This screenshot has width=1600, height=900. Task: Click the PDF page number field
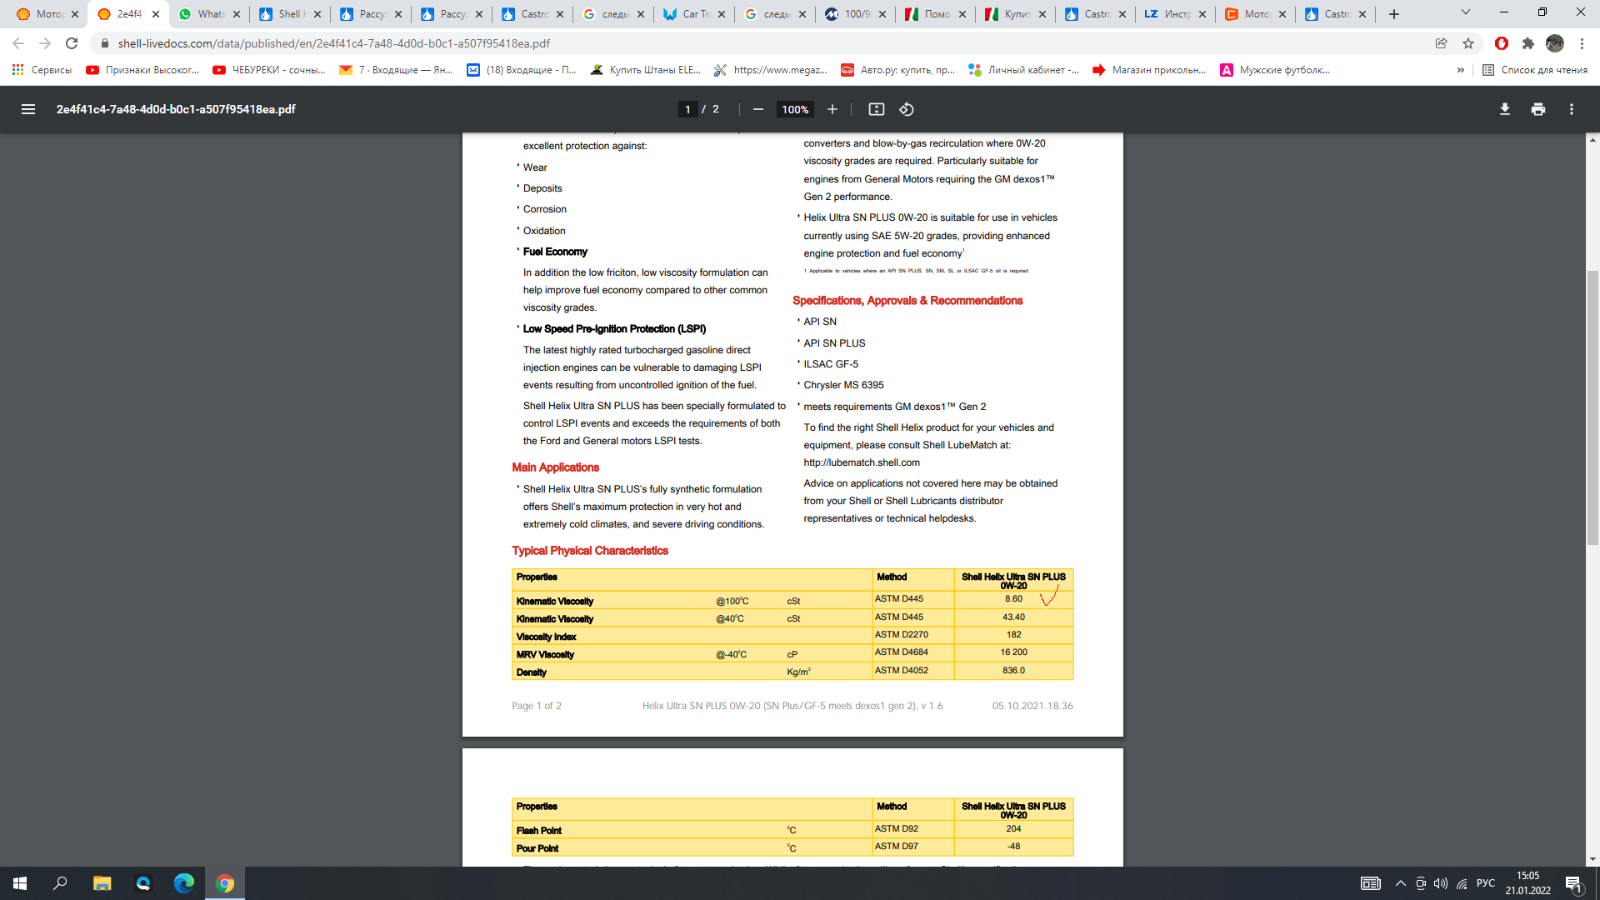click(x=688, y=109)
